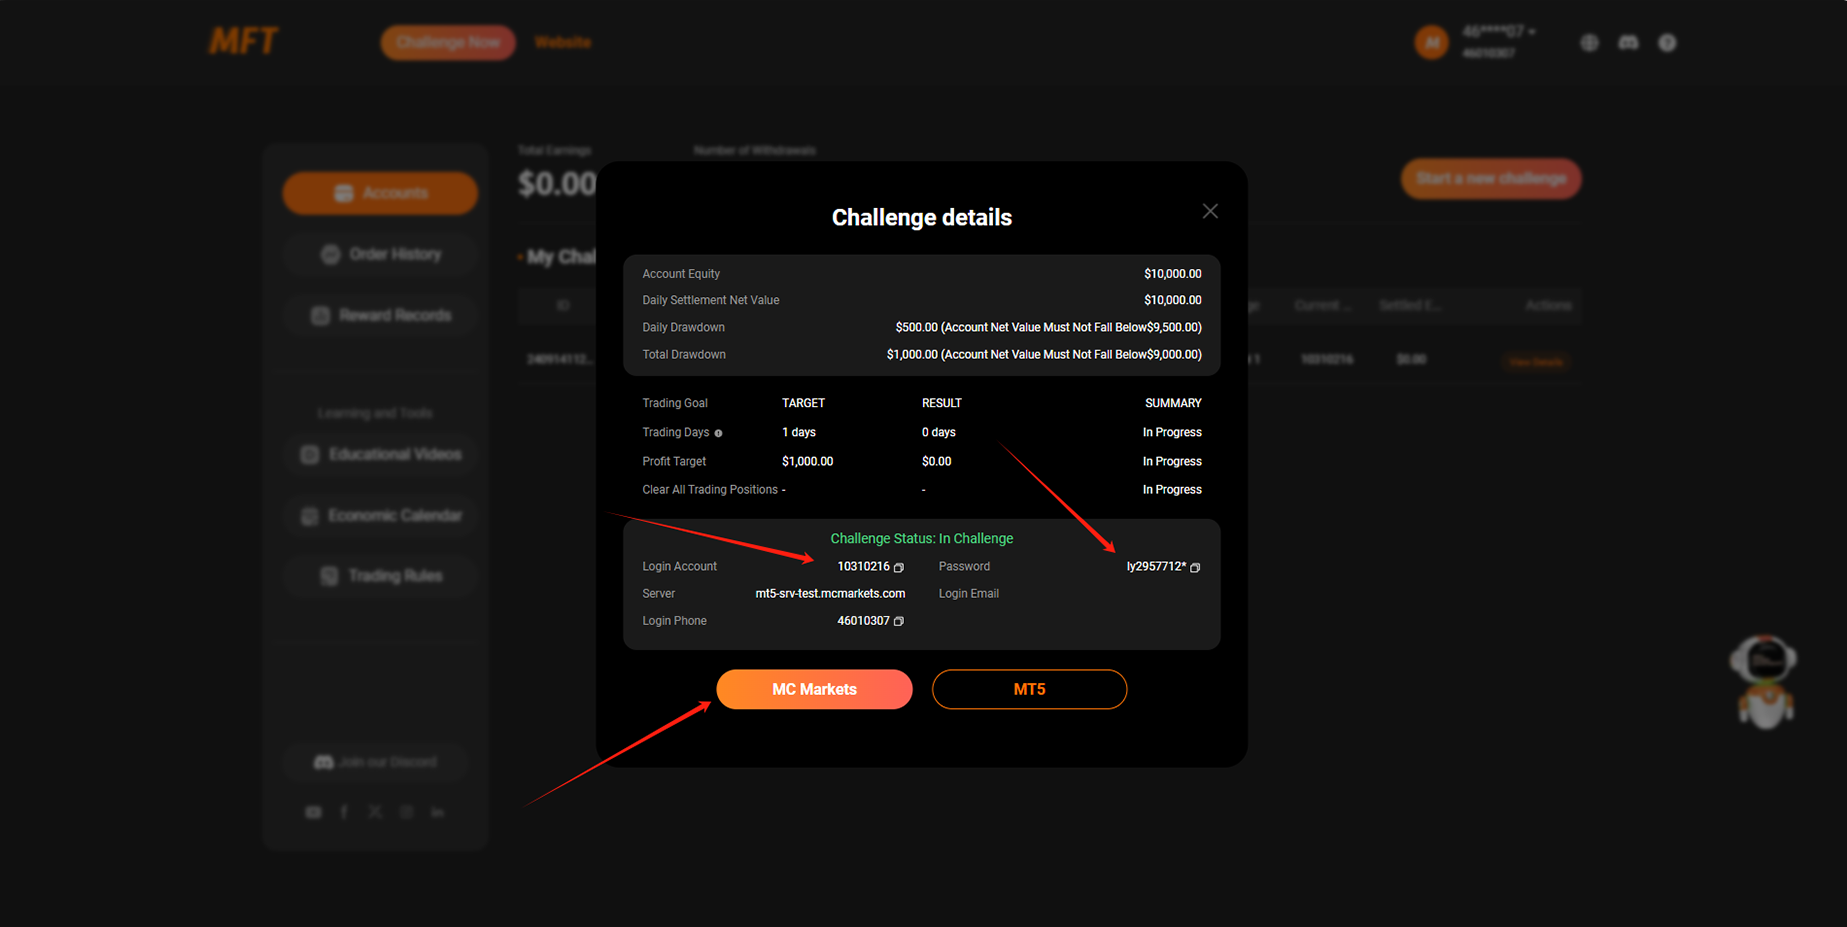Image resolution: width=1847 pixels, height=927 pixels.
Task: Open the help question mark icon
Action: [x=1667, y=42]
